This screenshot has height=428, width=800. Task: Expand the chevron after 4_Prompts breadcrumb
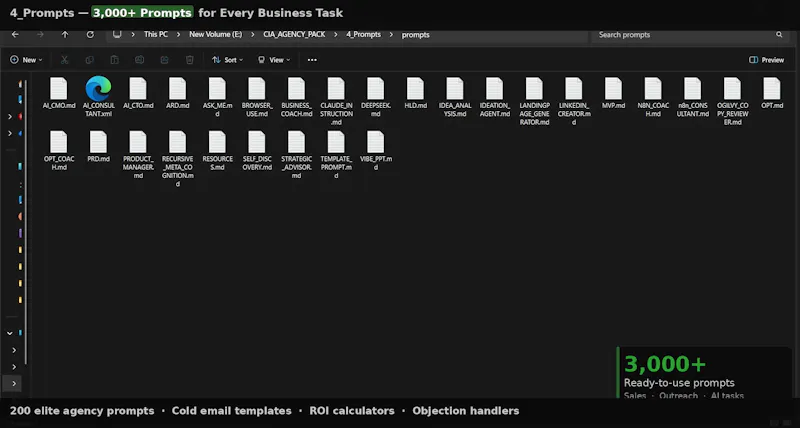tap(391, 35)
